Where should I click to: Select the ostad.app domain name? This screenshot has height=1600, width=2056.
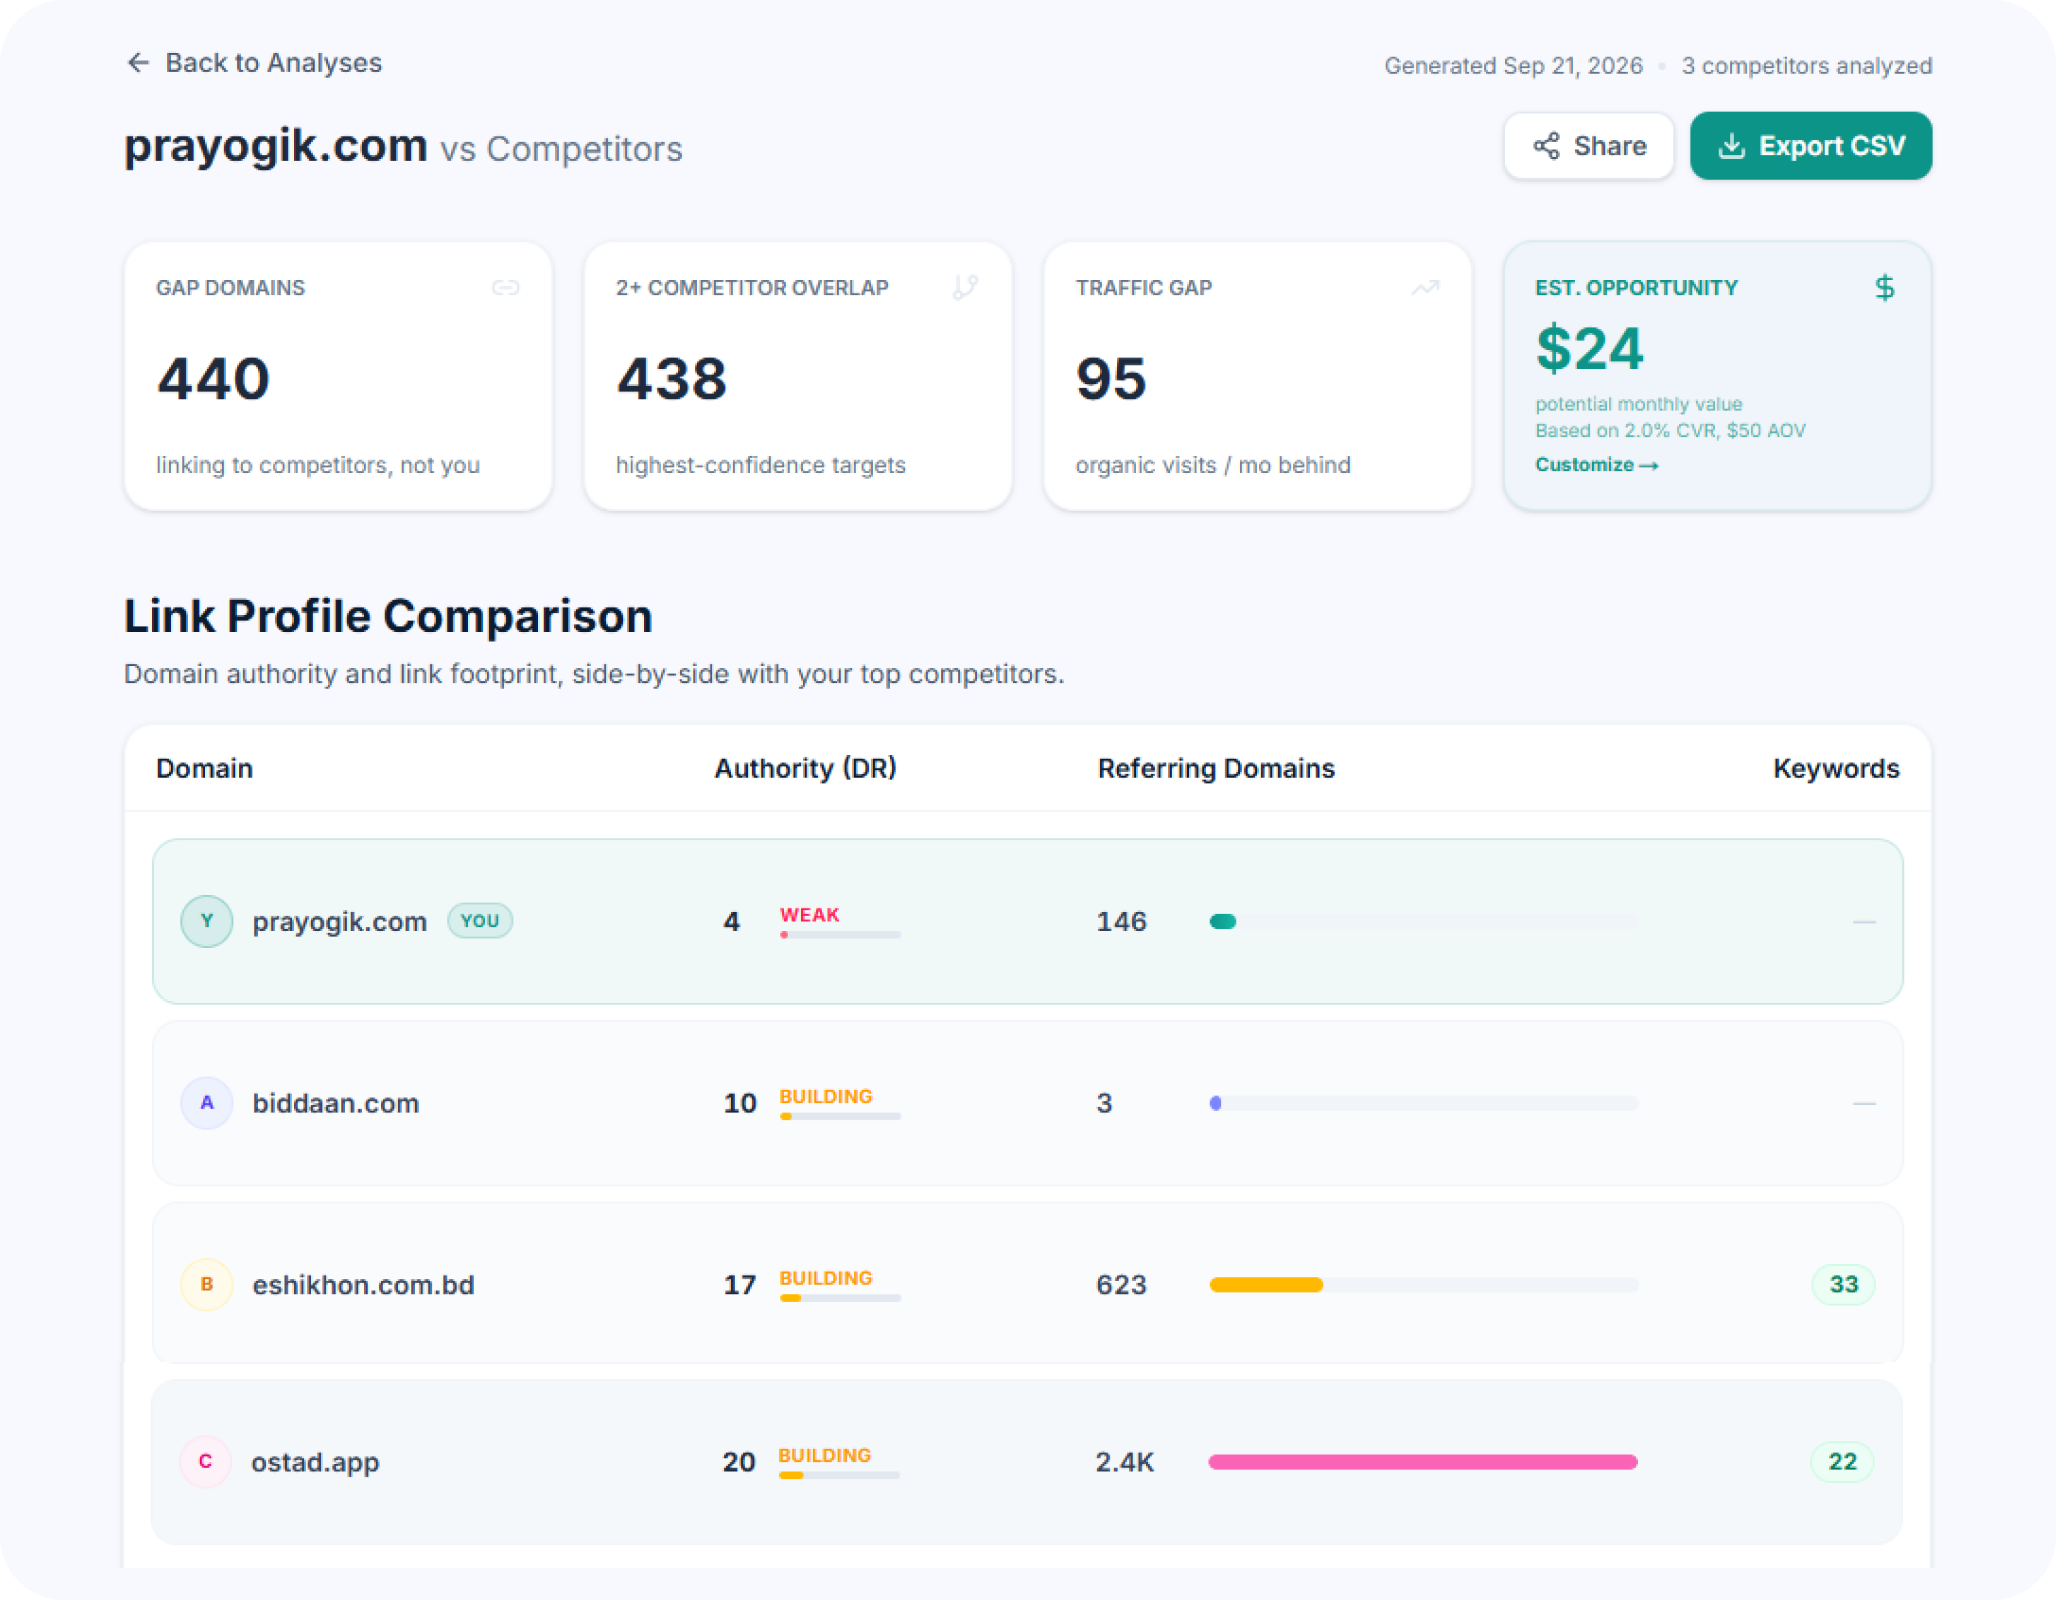(315, 1463)
